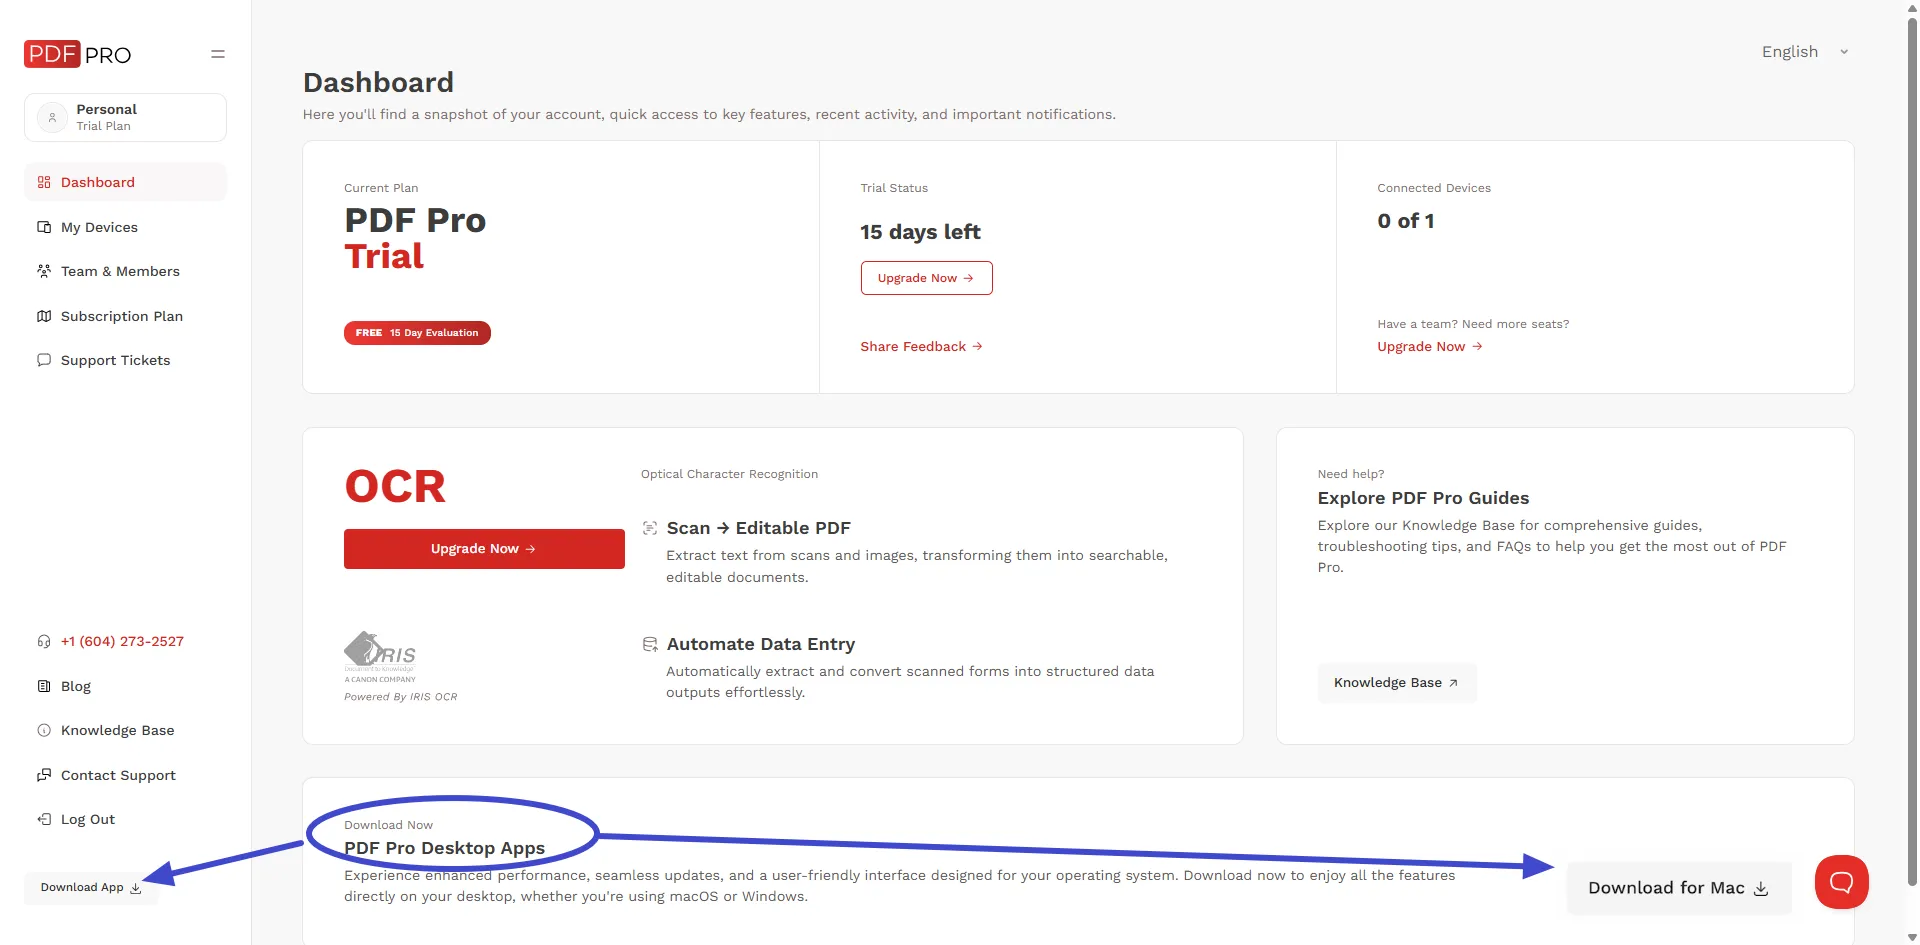Click the Share Feedback link
This screenshot has height=945, width=1920.
921,346
